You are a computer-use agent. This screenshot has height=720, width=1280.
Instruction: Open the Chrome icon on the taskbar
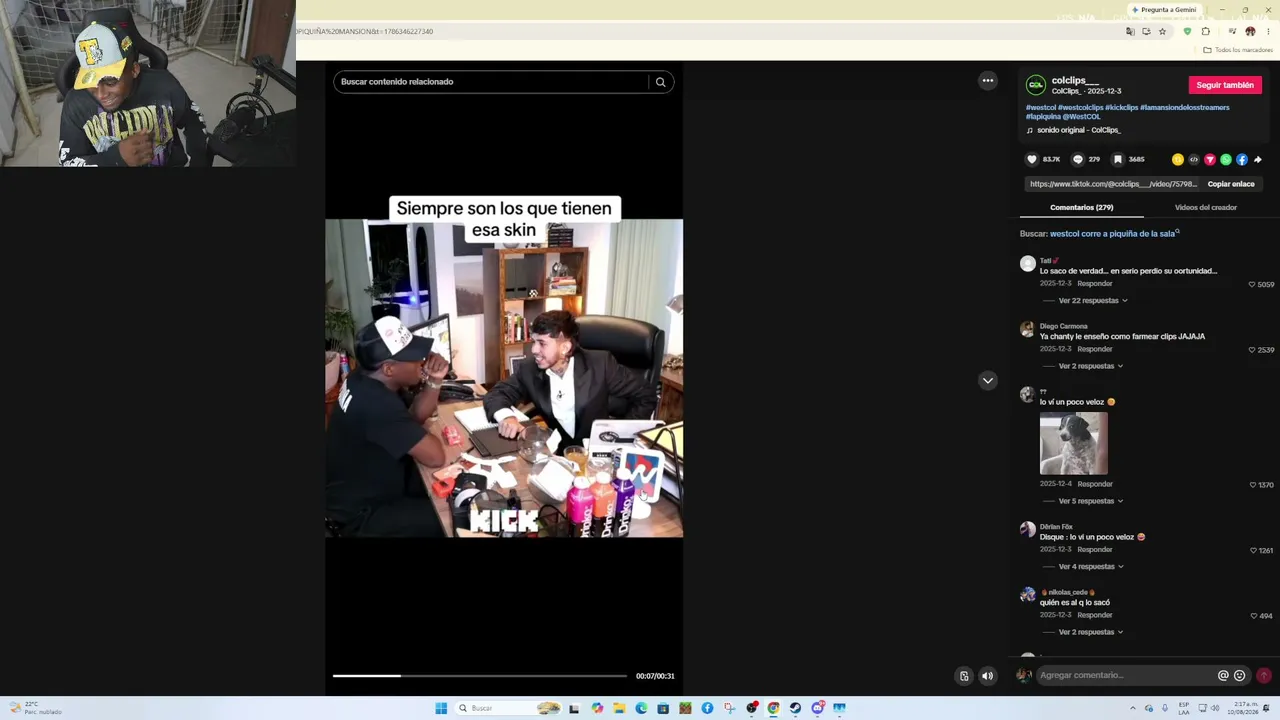(773, 708)
